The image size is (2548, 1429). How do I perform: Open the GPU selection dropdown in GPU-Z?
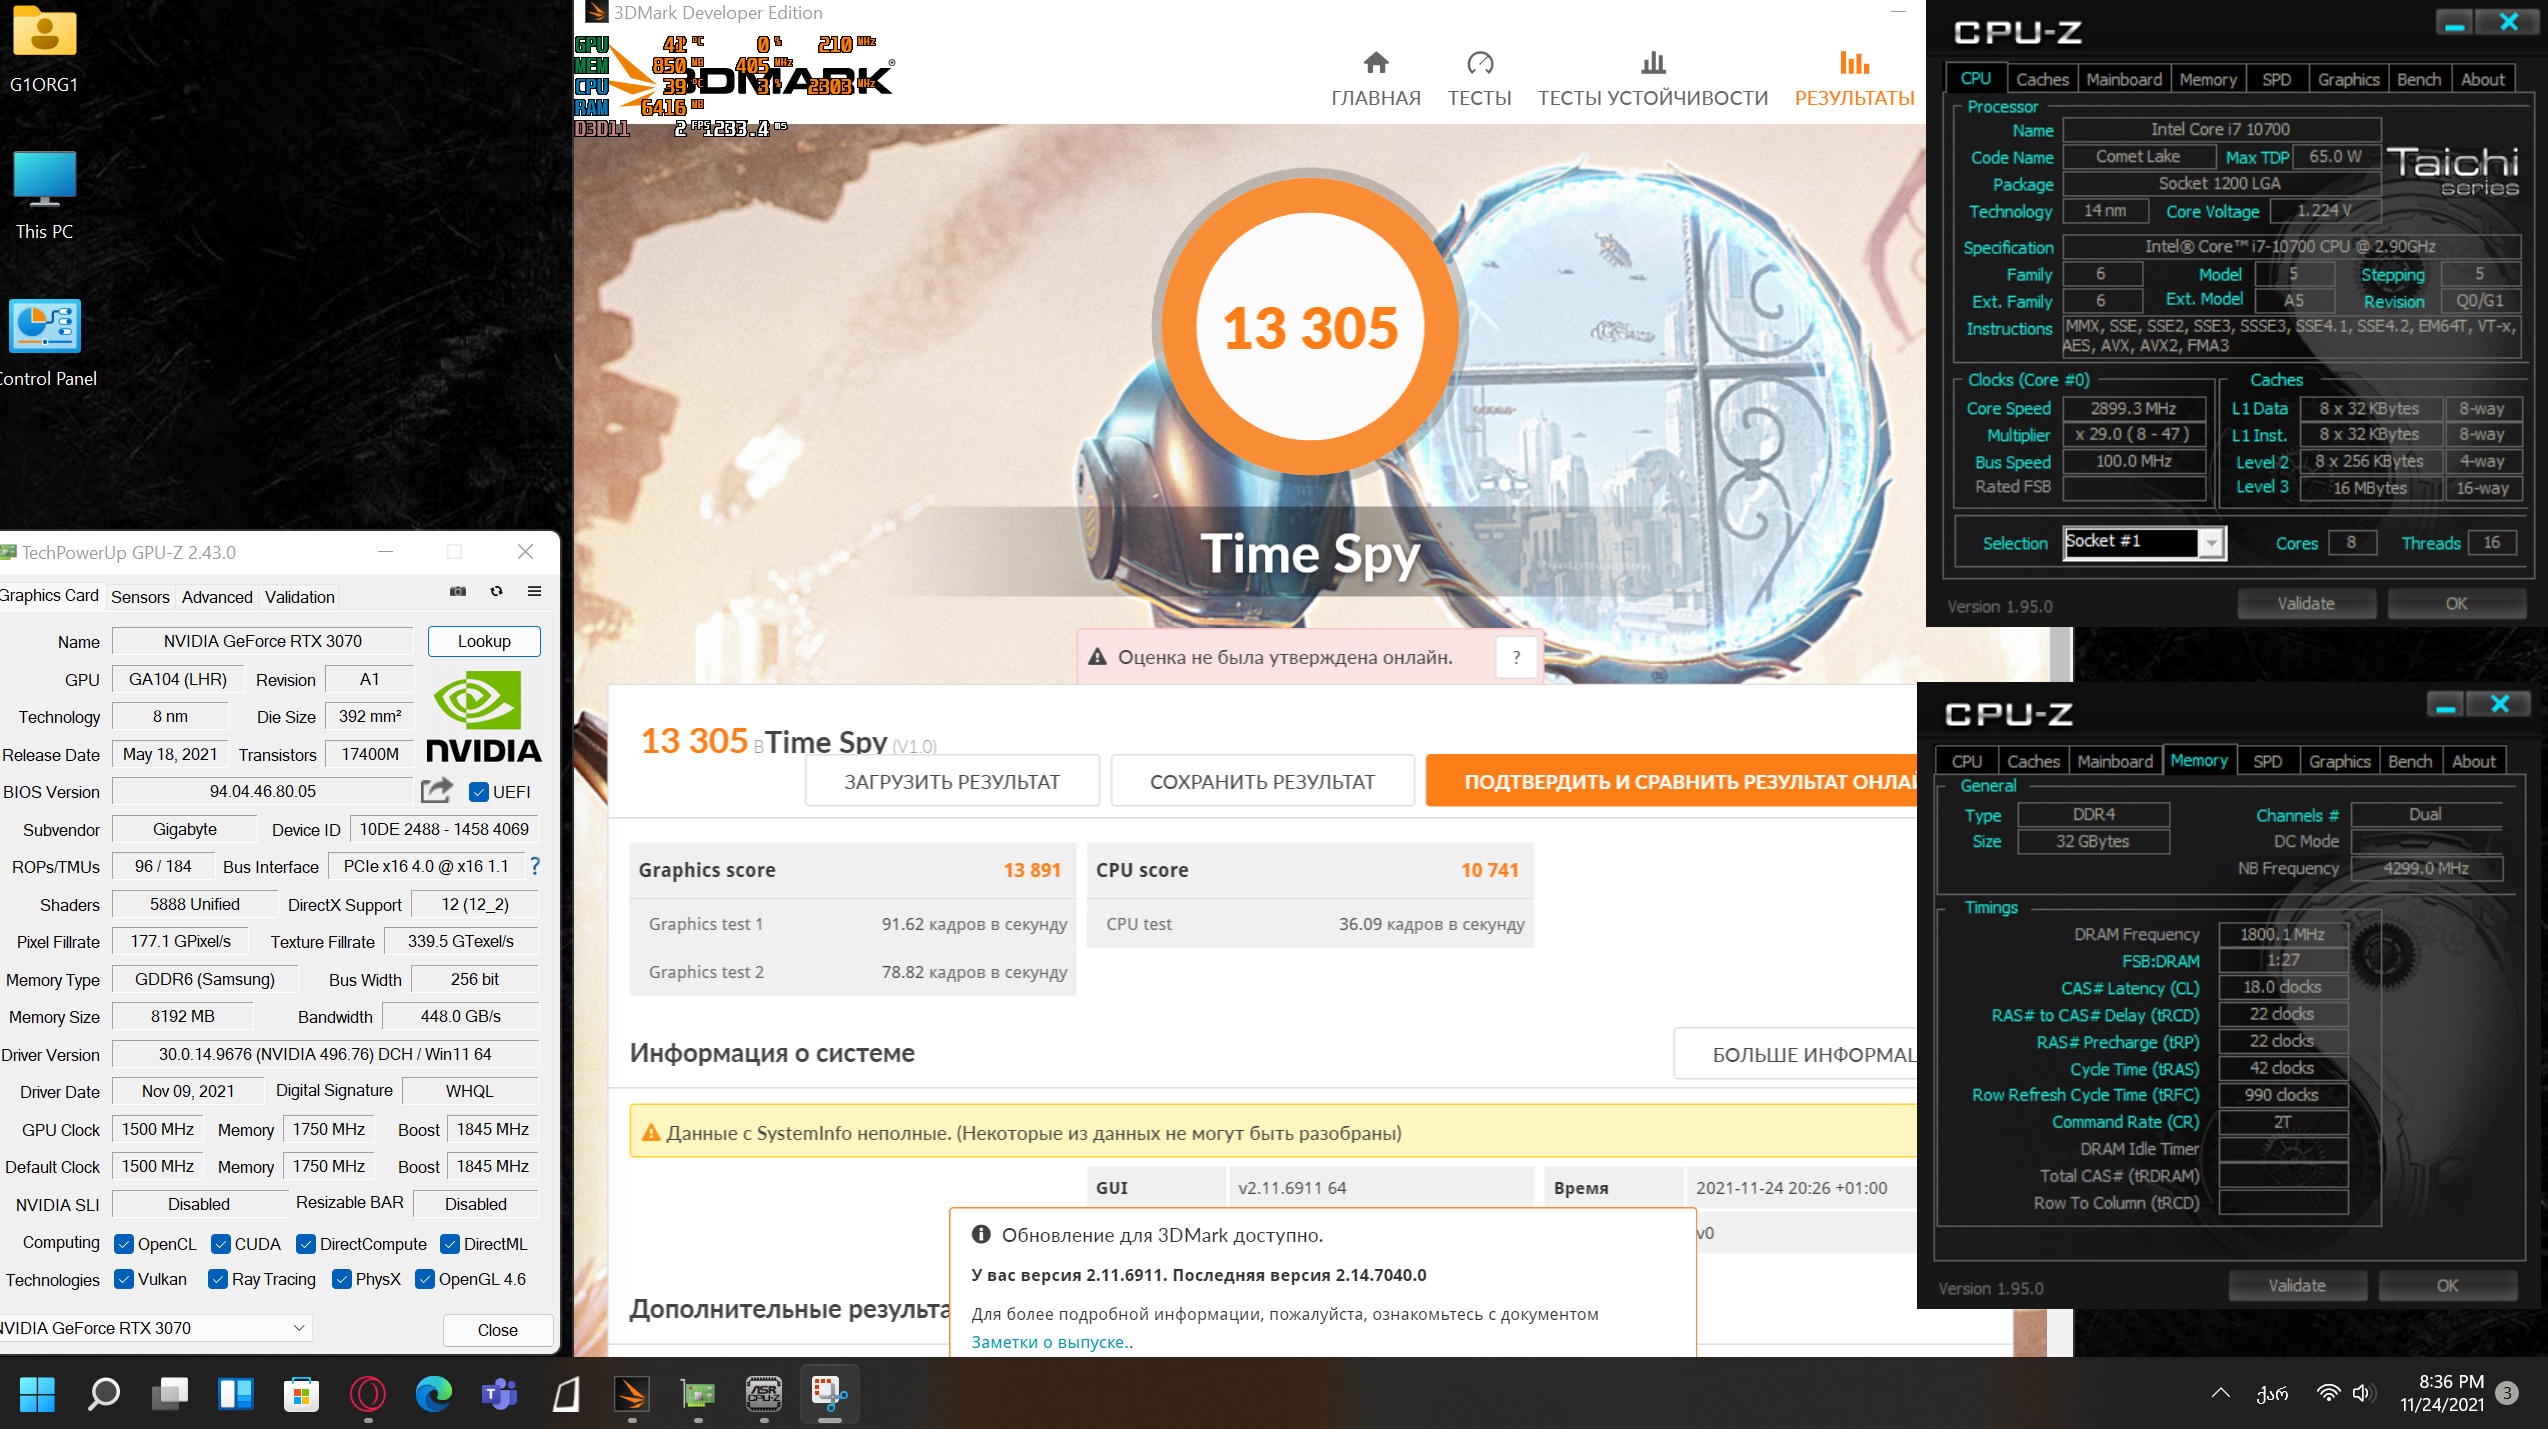pyautogui.click(x=298, y=1328)
